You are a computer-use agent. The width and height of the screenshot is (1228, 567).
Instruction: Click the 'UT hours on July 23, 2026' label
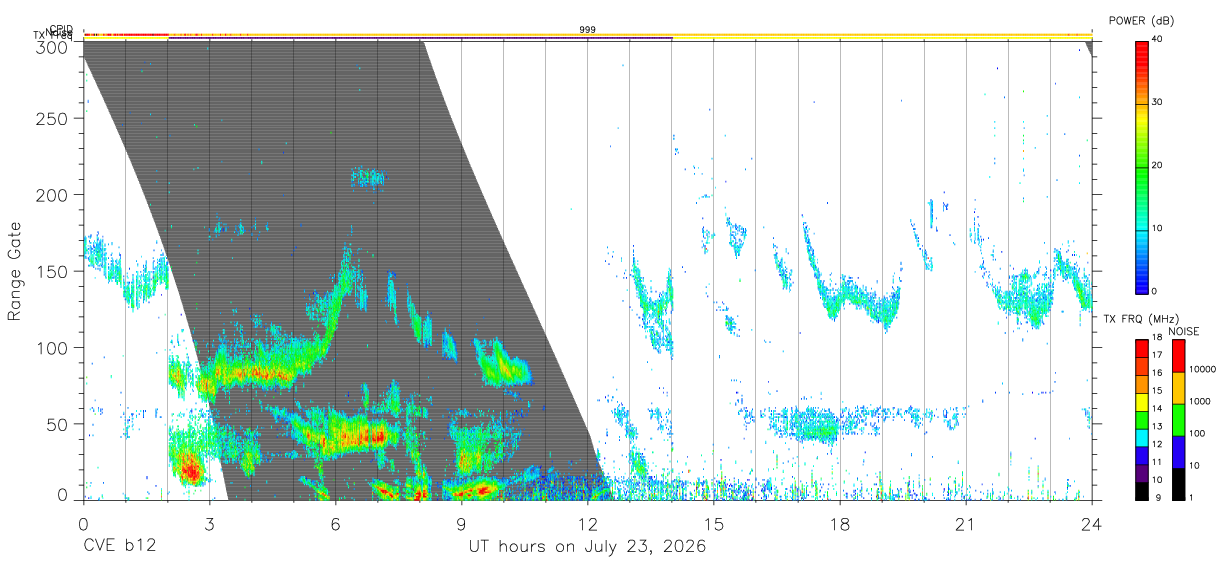(x=587, y=547)
